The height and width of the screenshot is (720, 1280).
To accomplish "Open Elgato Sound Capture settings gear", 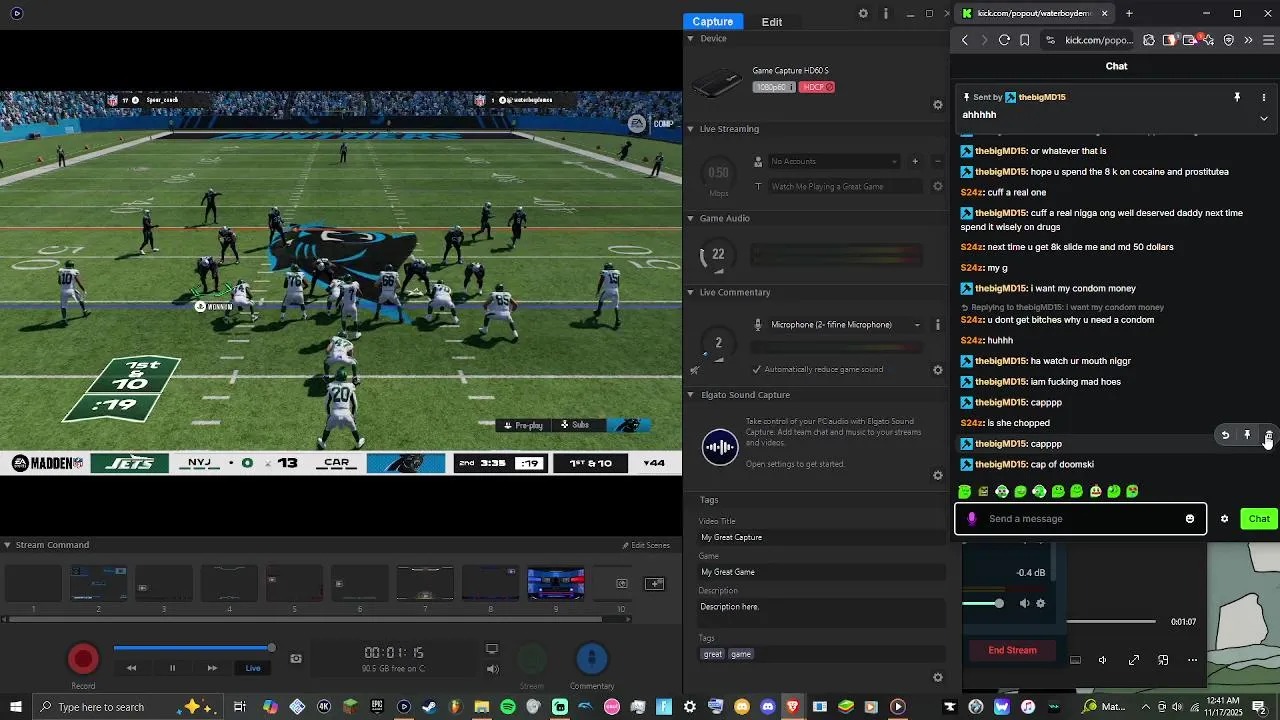I will click(x=938, y=476).
